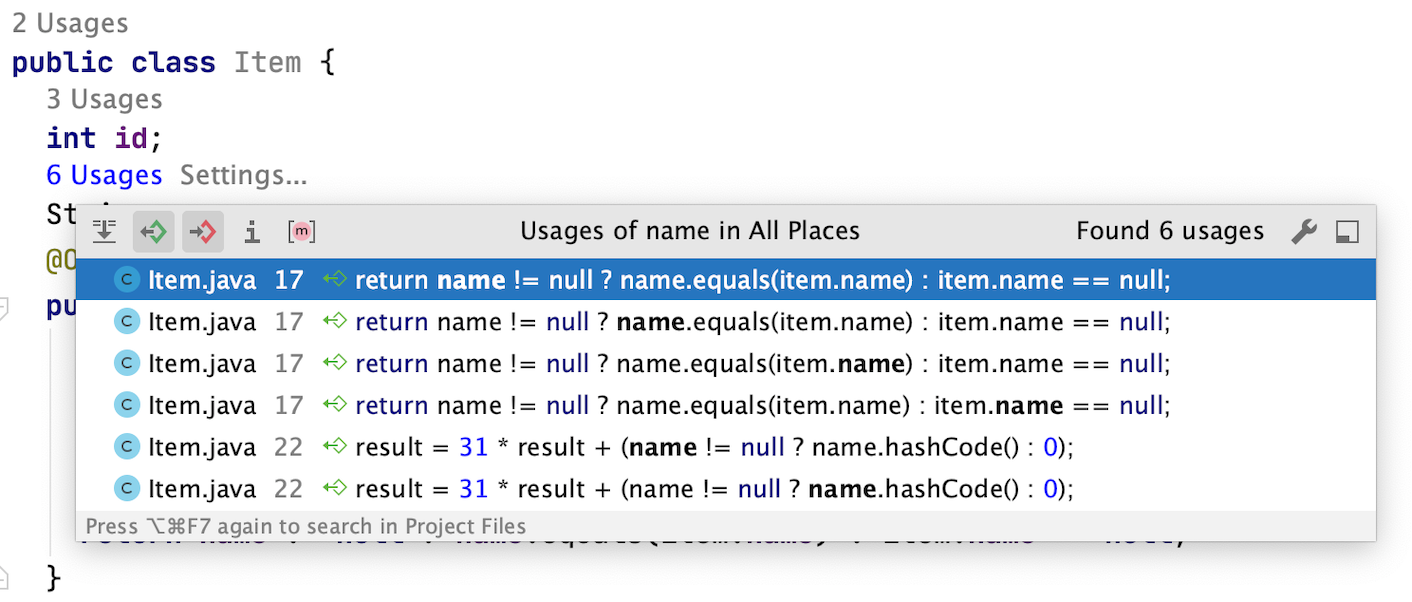This screenshot has width=1412, height=602.
Task: Click the info 'i' icon in popup toolbar
Action: (252, 232)
